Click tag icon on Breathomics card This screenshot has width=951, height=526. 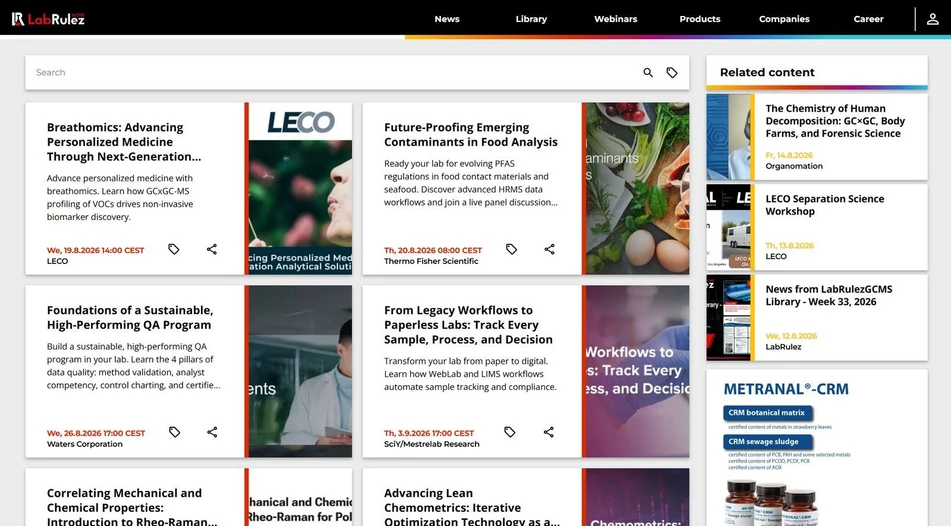coord(173,249)
